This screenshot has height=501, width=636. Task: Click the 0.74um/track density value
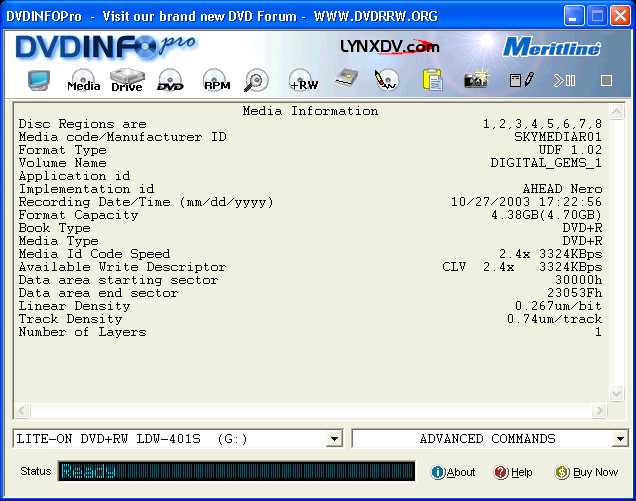554,319
